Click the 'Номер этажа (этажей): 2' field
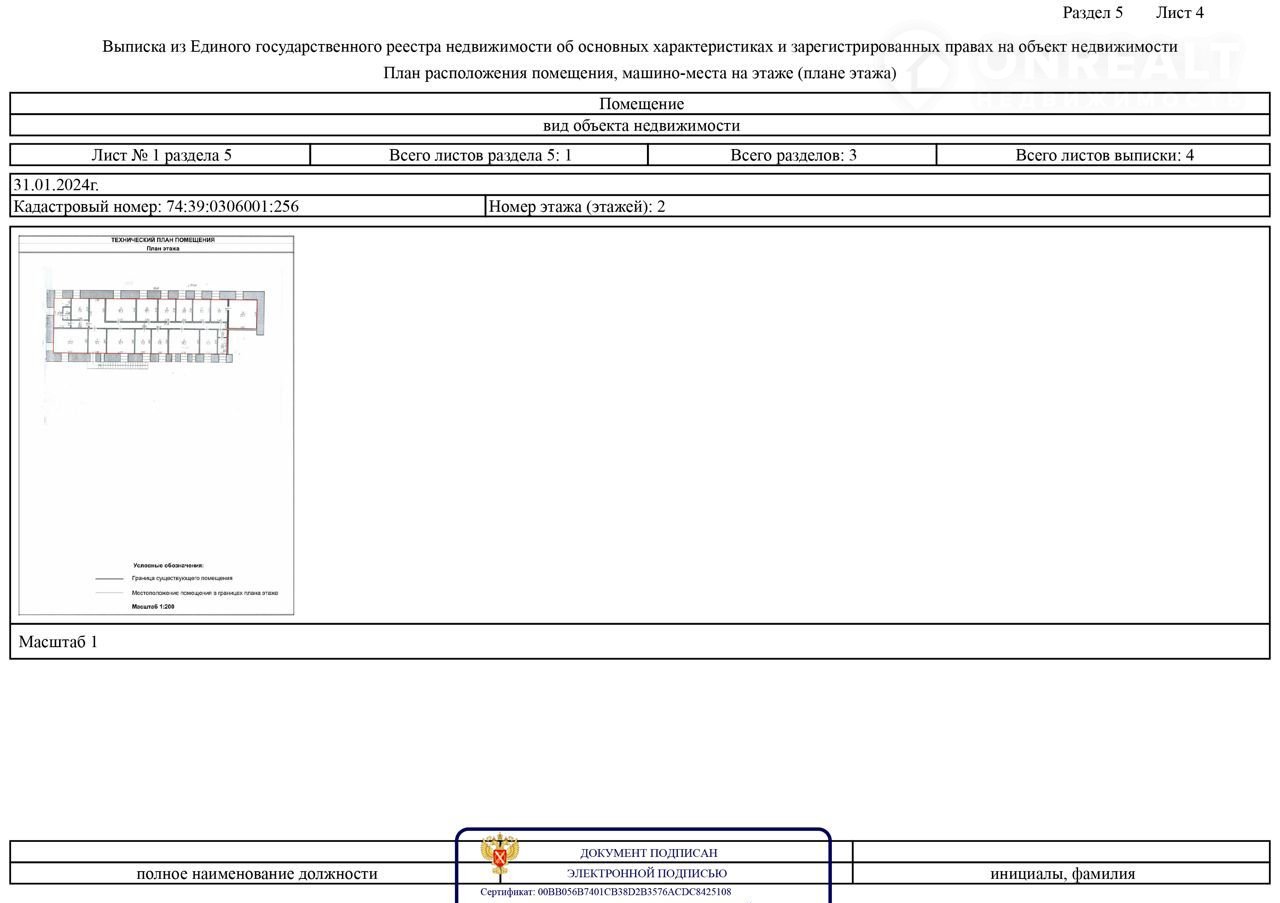The image size is (1280, 903). coord(577,207)
